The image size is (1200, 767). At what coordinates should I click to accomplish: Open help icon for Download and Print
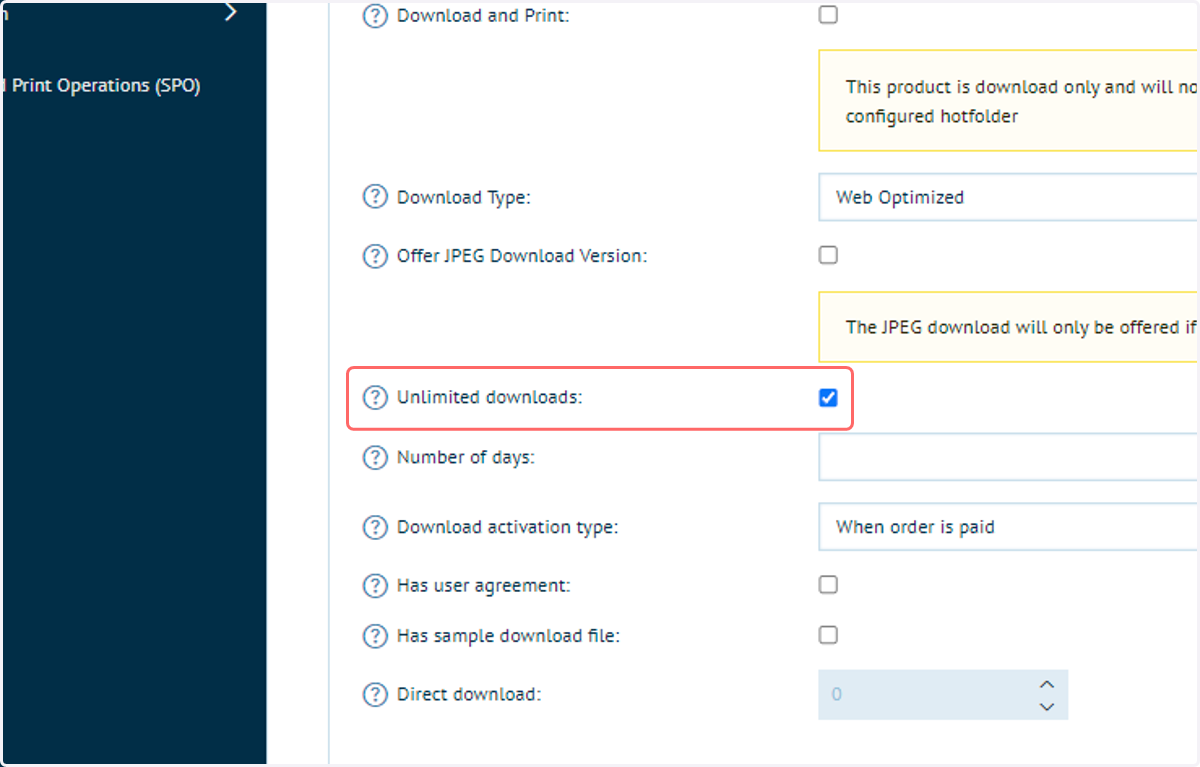[374, 16]
